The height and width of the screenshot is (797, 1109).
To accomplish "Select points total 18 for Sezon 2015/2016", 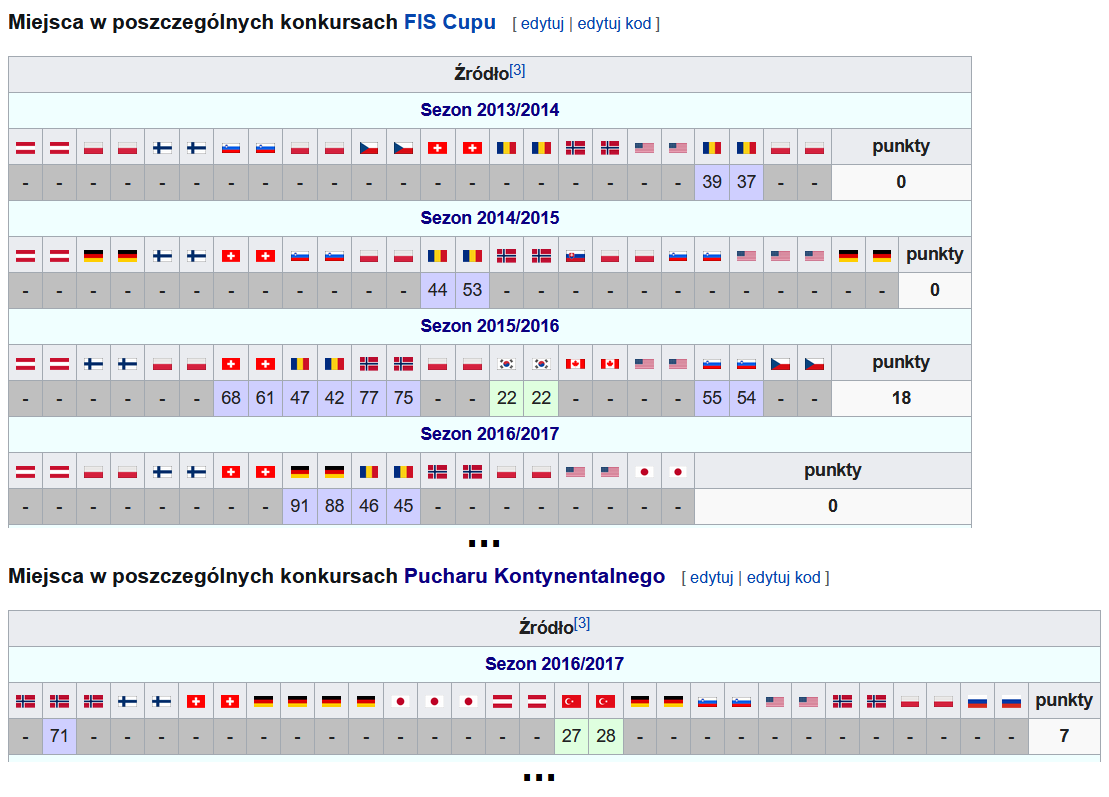I will 901,398.
